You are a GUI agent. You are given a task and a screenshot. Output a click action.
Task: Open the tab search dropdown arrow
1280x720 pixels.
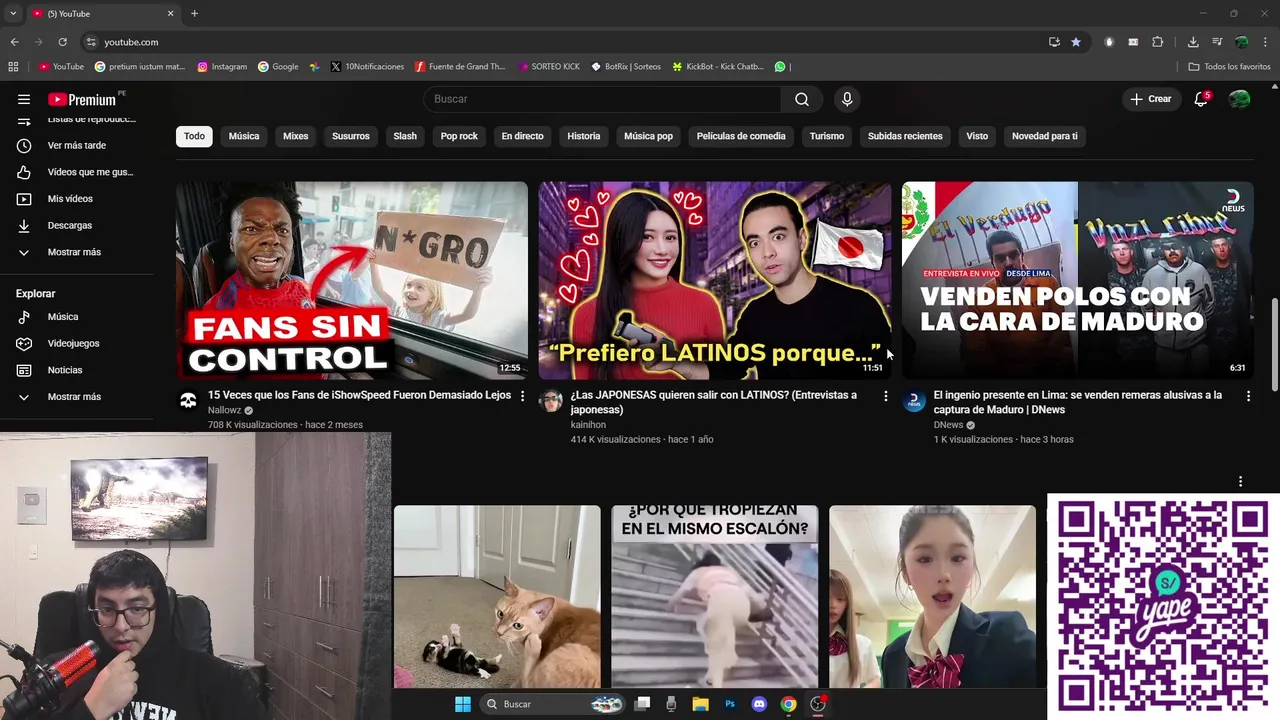coord(13,14)
